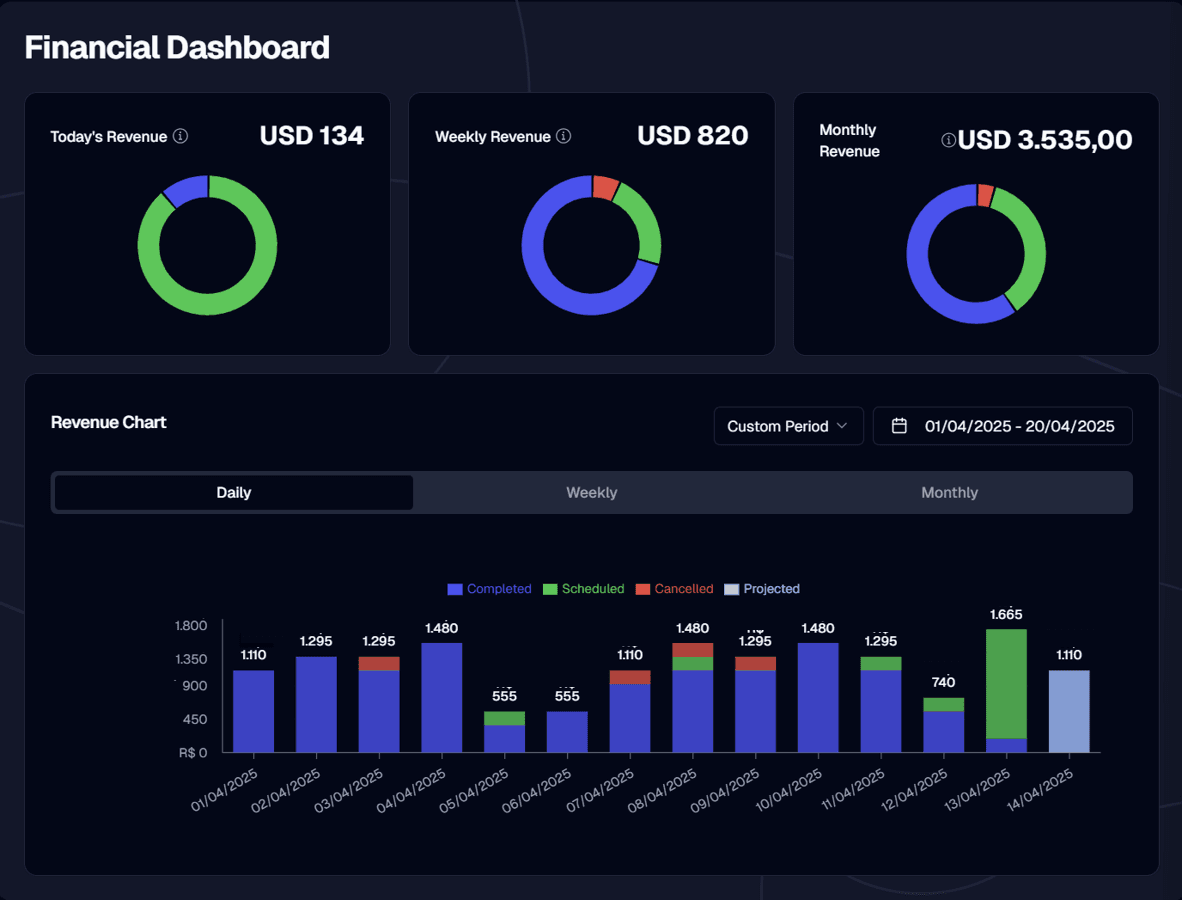Open the Custom Period dropdown
The width and height of the screenshot is (1182, 900).
(788, 425)
